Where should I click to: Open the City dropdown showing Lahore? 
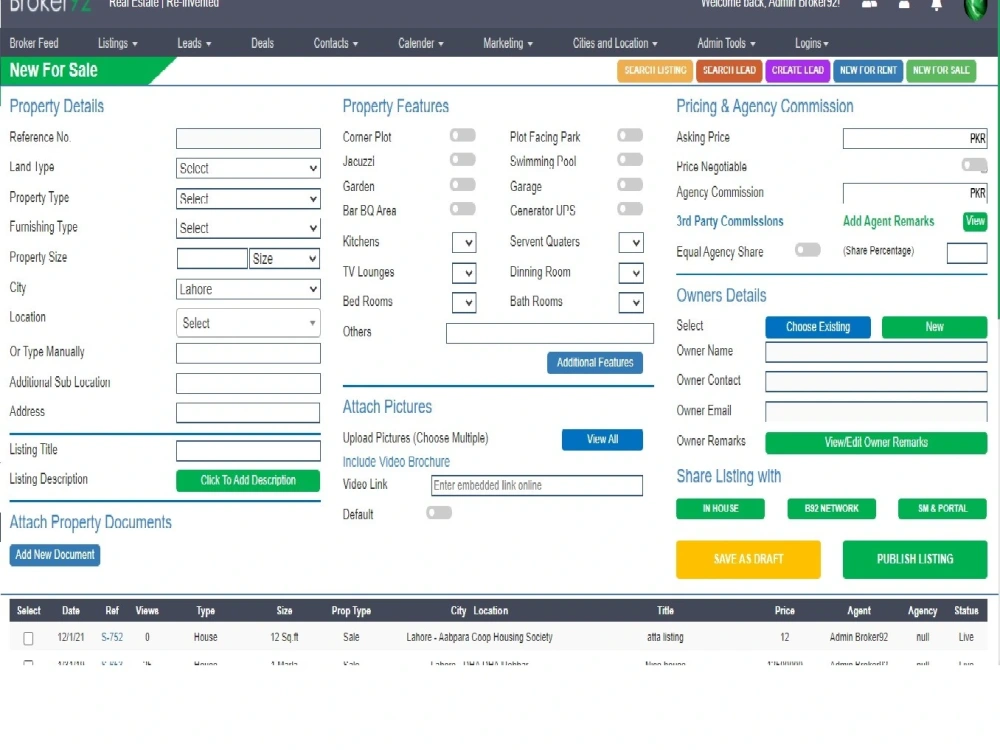pyautogui.click(x=248, y=289)
